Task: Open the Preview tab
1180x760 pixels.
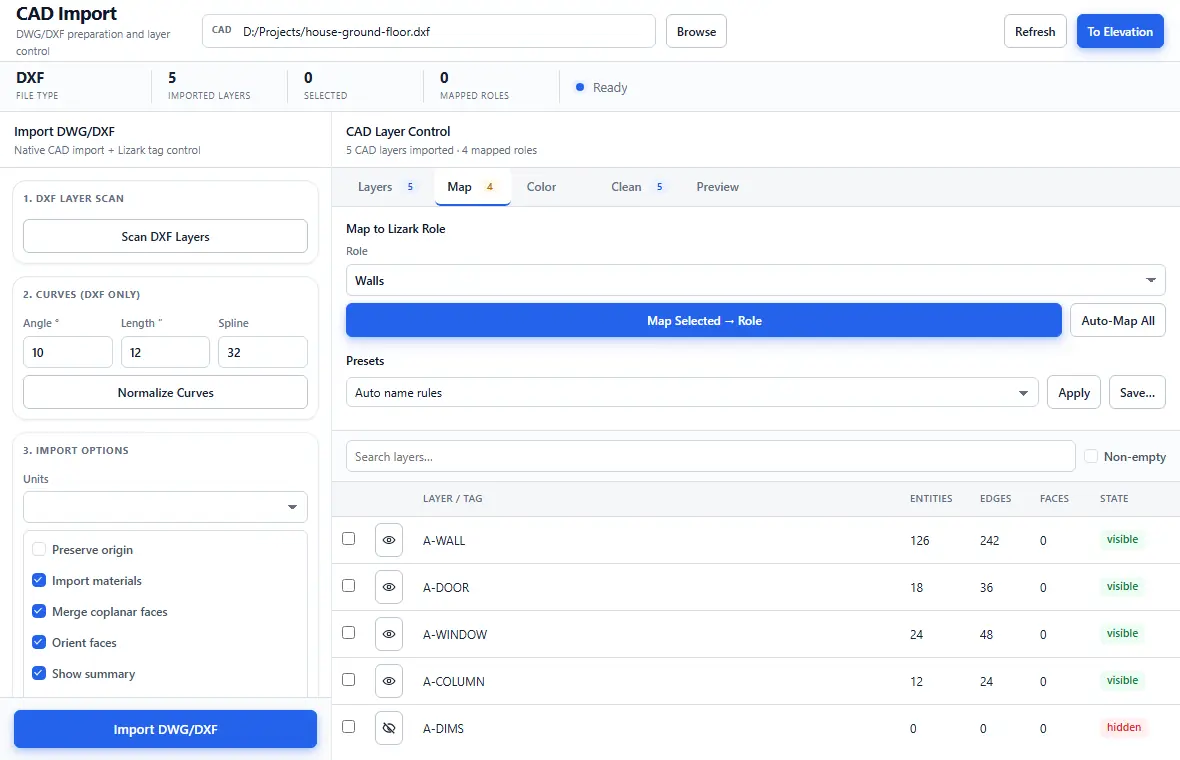Action: pyautogui.click(x=717, y=187)
